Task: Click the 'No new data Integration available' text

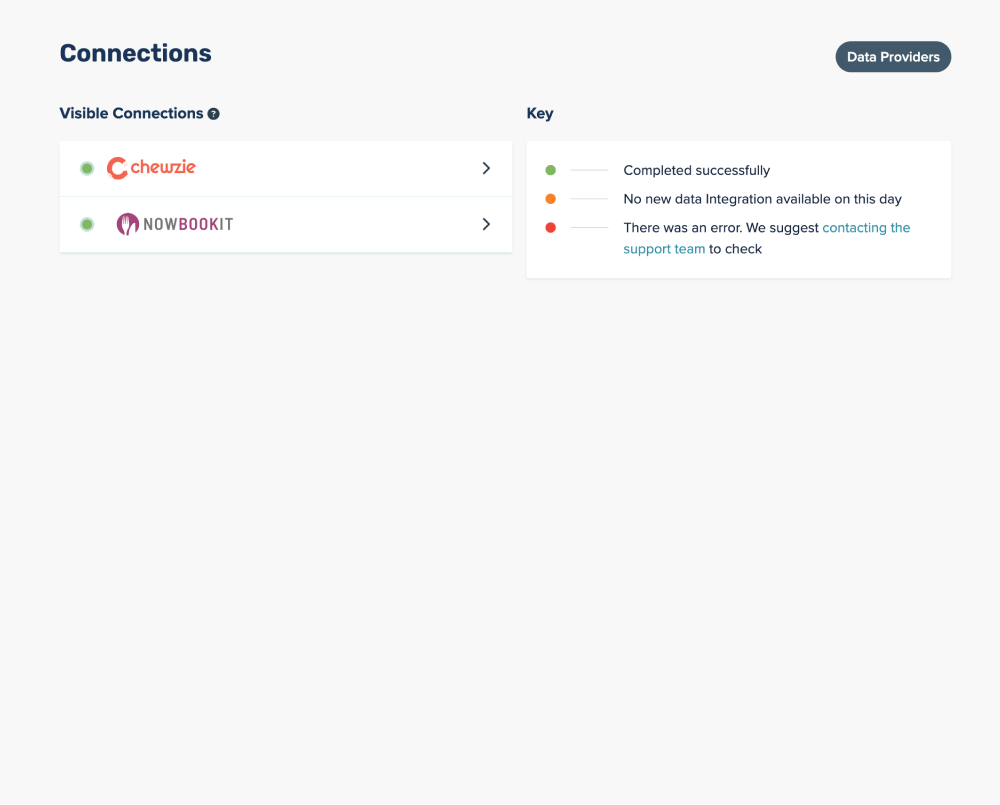Action: click(762, 199)
